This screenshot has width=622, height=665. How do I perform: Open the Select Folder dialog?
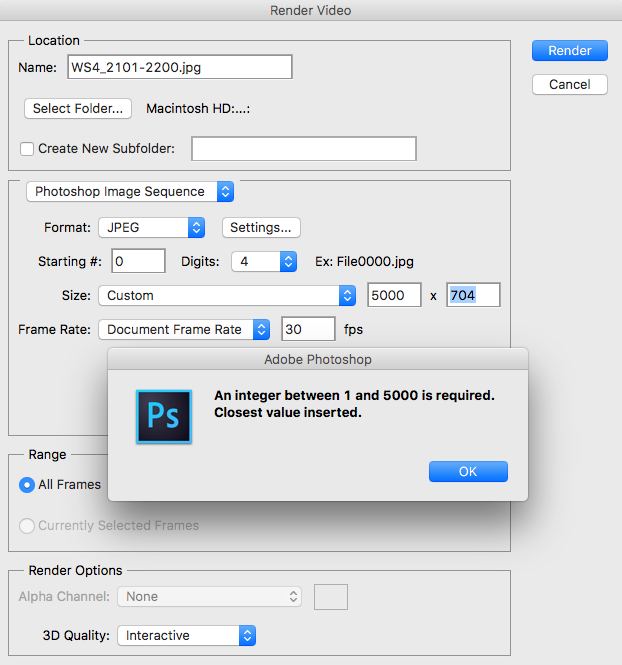78,109
